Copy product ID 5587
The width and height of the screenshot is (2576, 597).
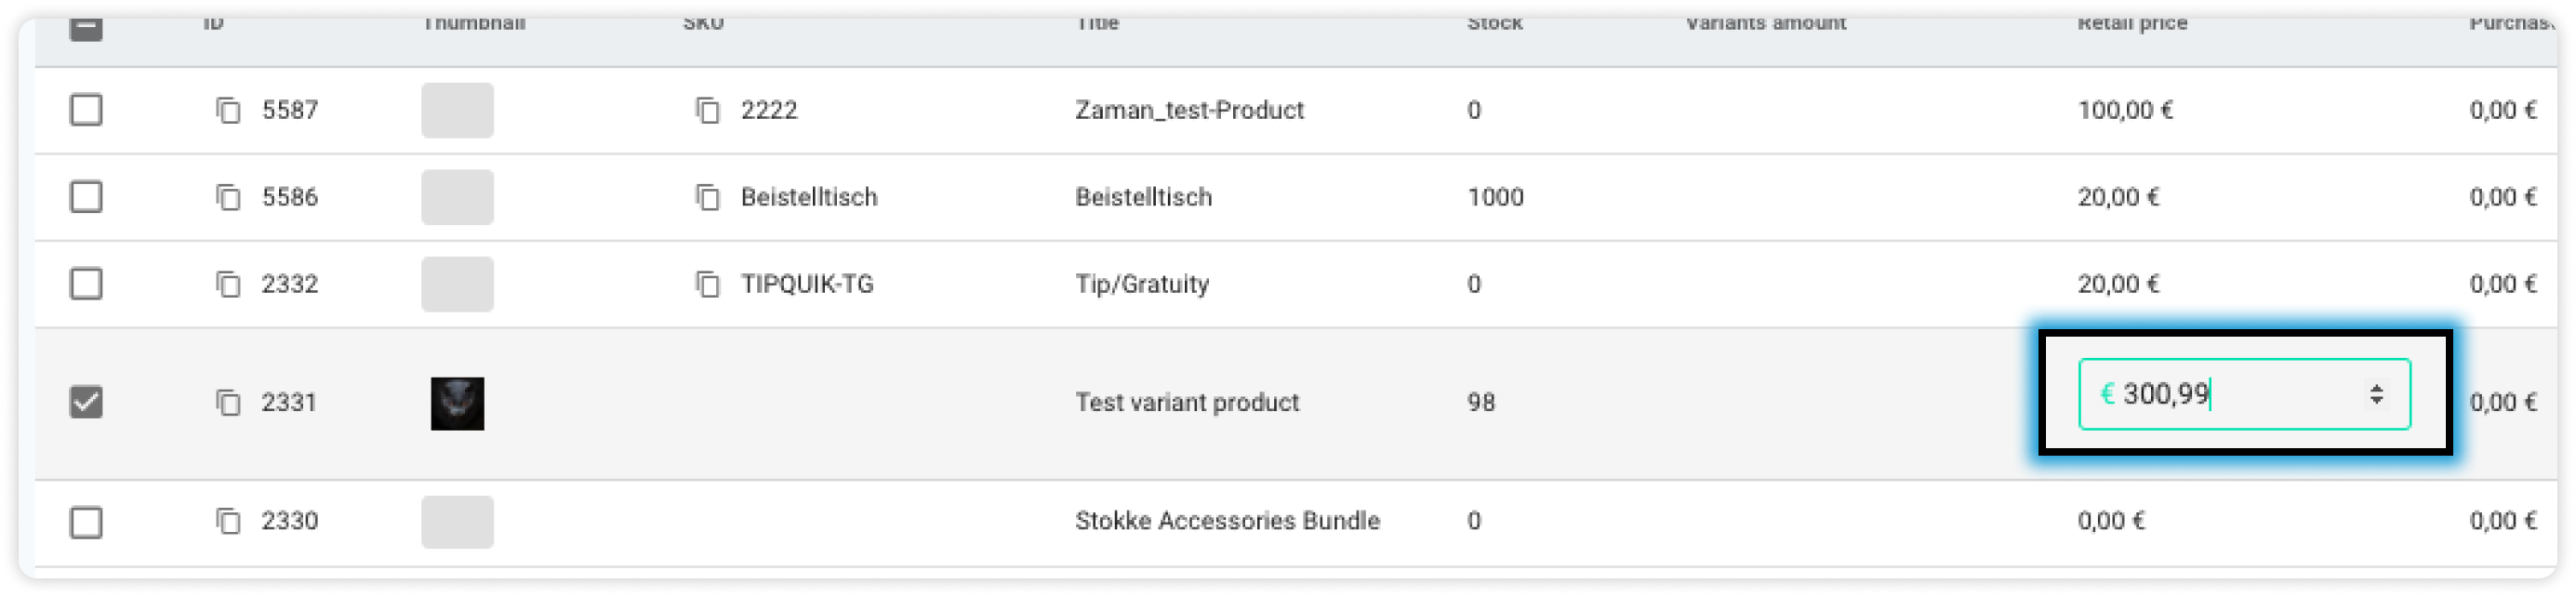click(x=228, y=110)
